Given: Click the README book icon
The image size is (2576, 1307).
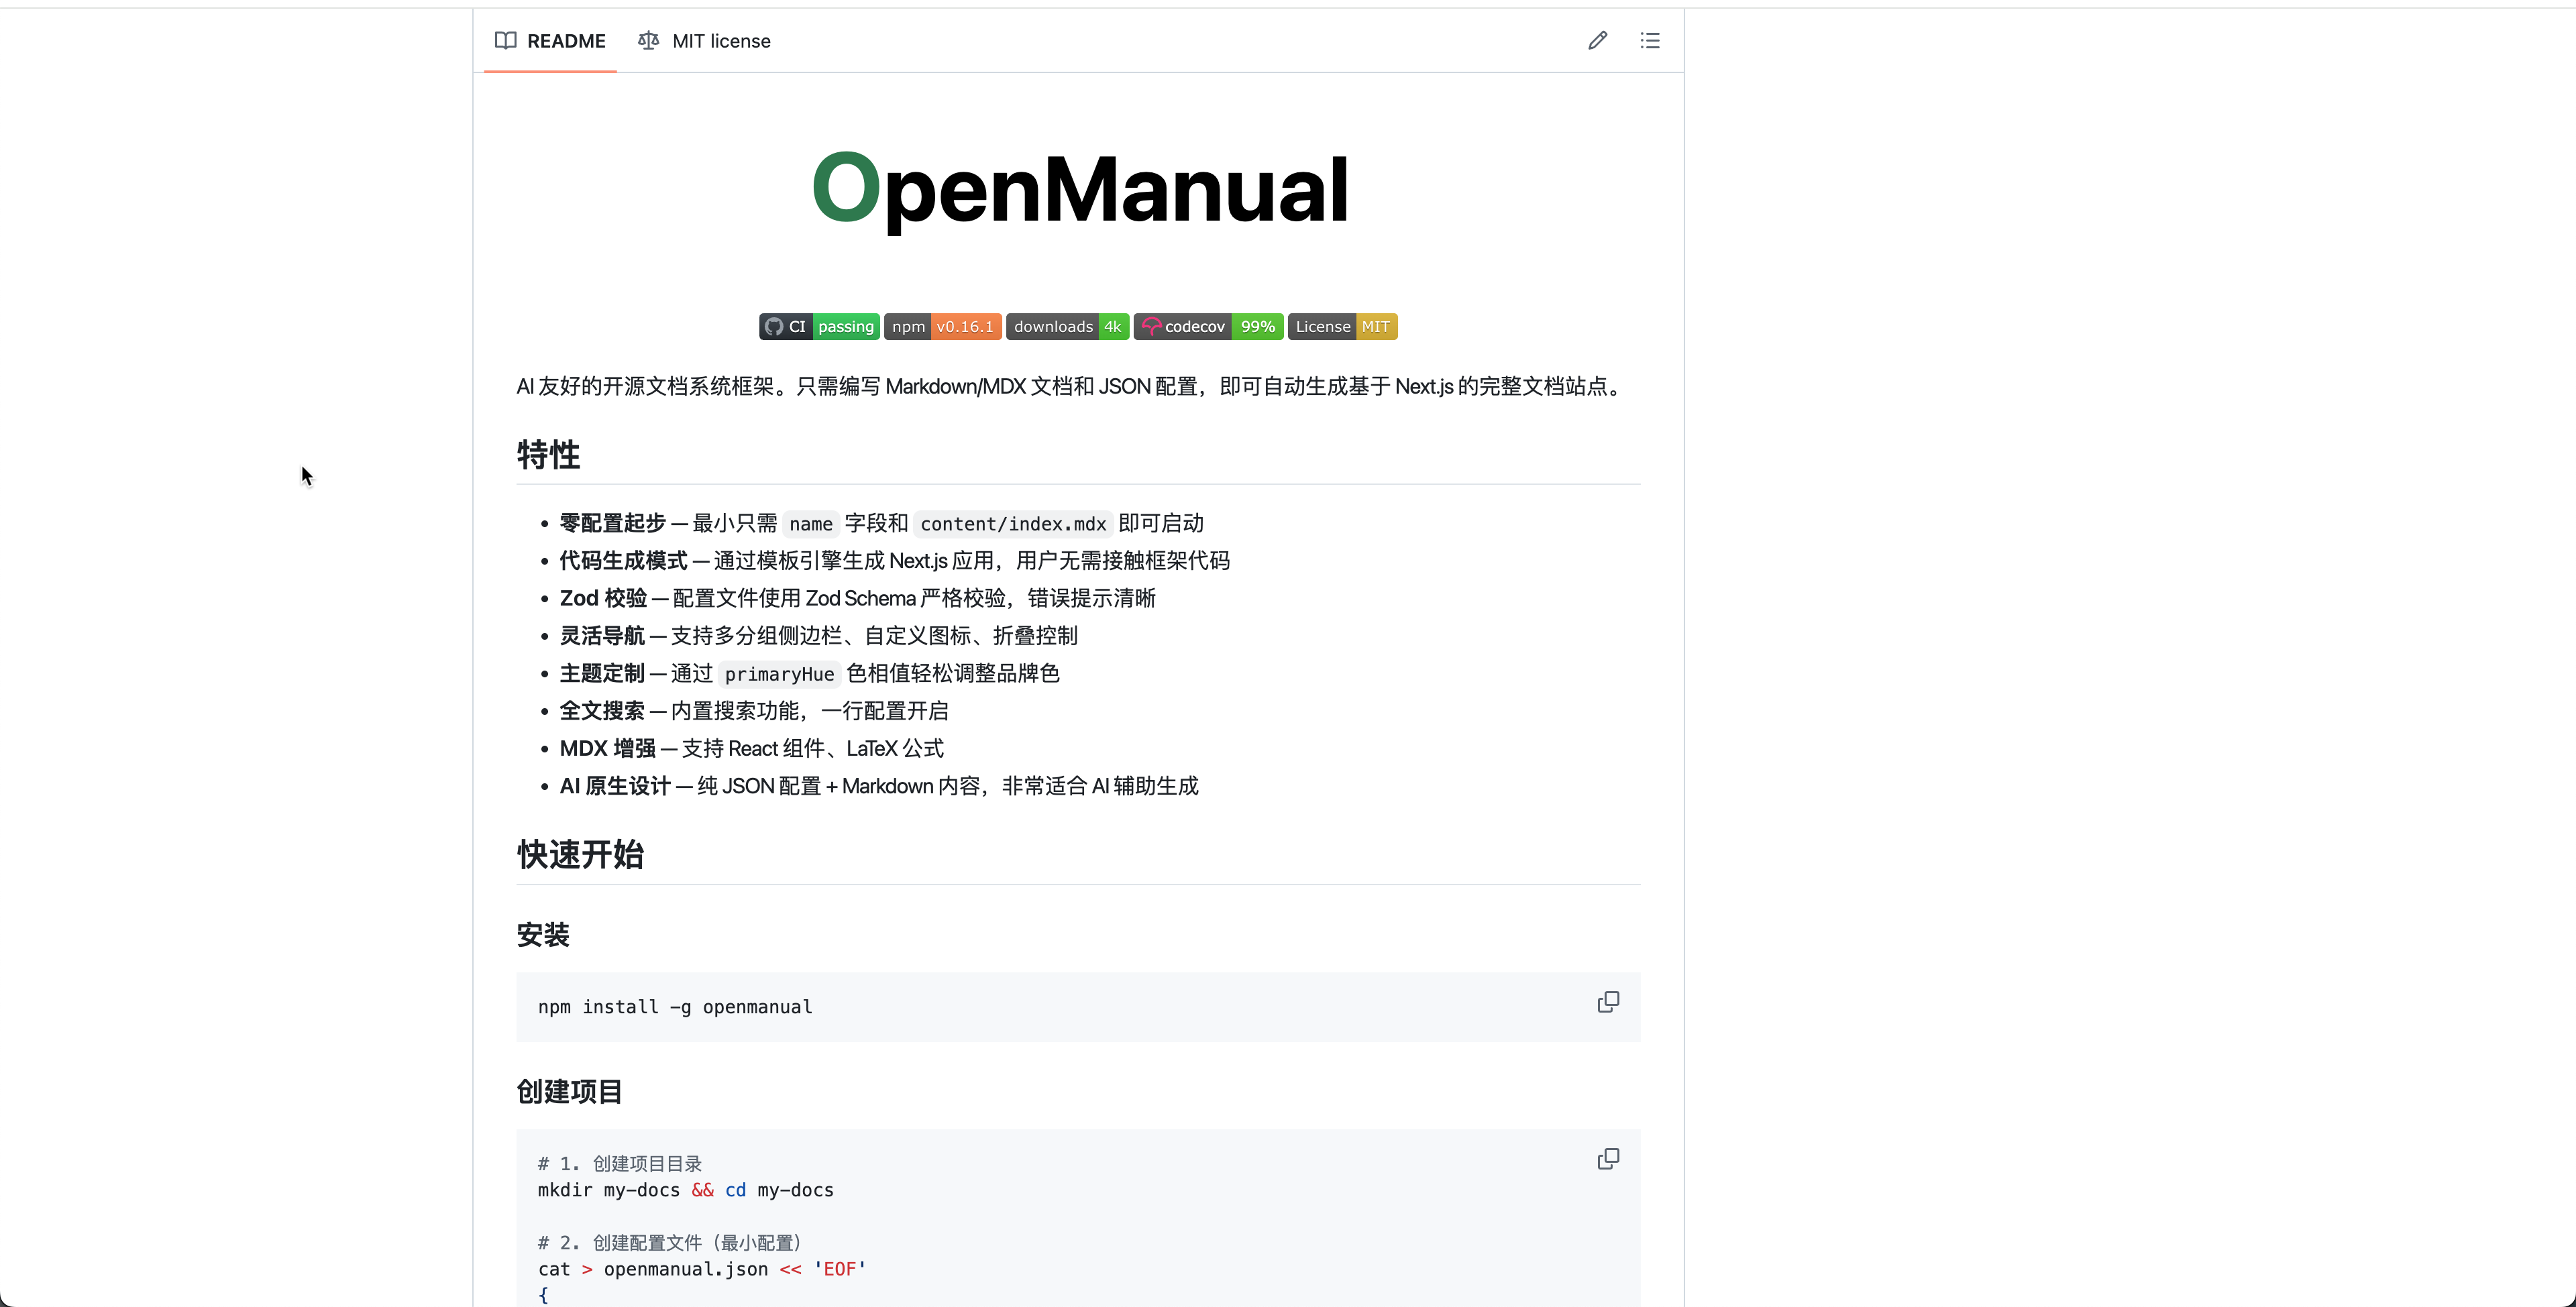Looking at the screenshot, I should 506,41.
